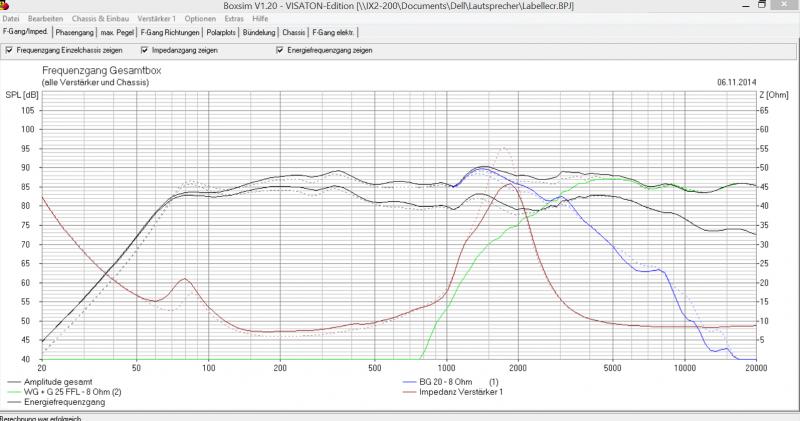Viewport: 800px width, 421px height.
Task: Switch to the Polarplots tab
Action: coord(221,32)
